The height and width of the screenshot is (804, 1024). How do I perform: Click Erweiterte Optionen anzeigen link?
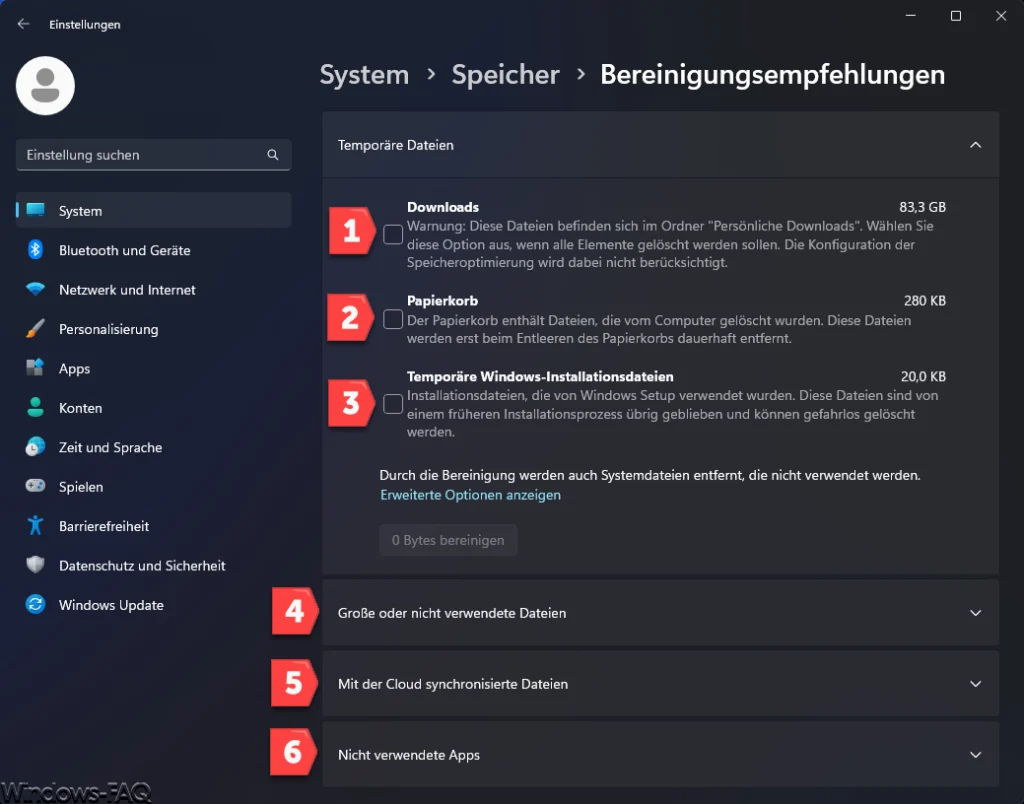click(470, 495)
